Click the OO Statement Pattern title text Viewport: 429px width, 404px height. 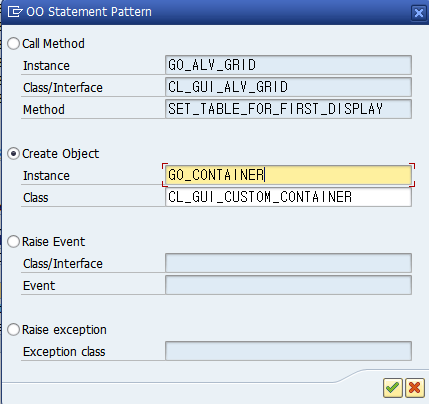pos(89,12)
